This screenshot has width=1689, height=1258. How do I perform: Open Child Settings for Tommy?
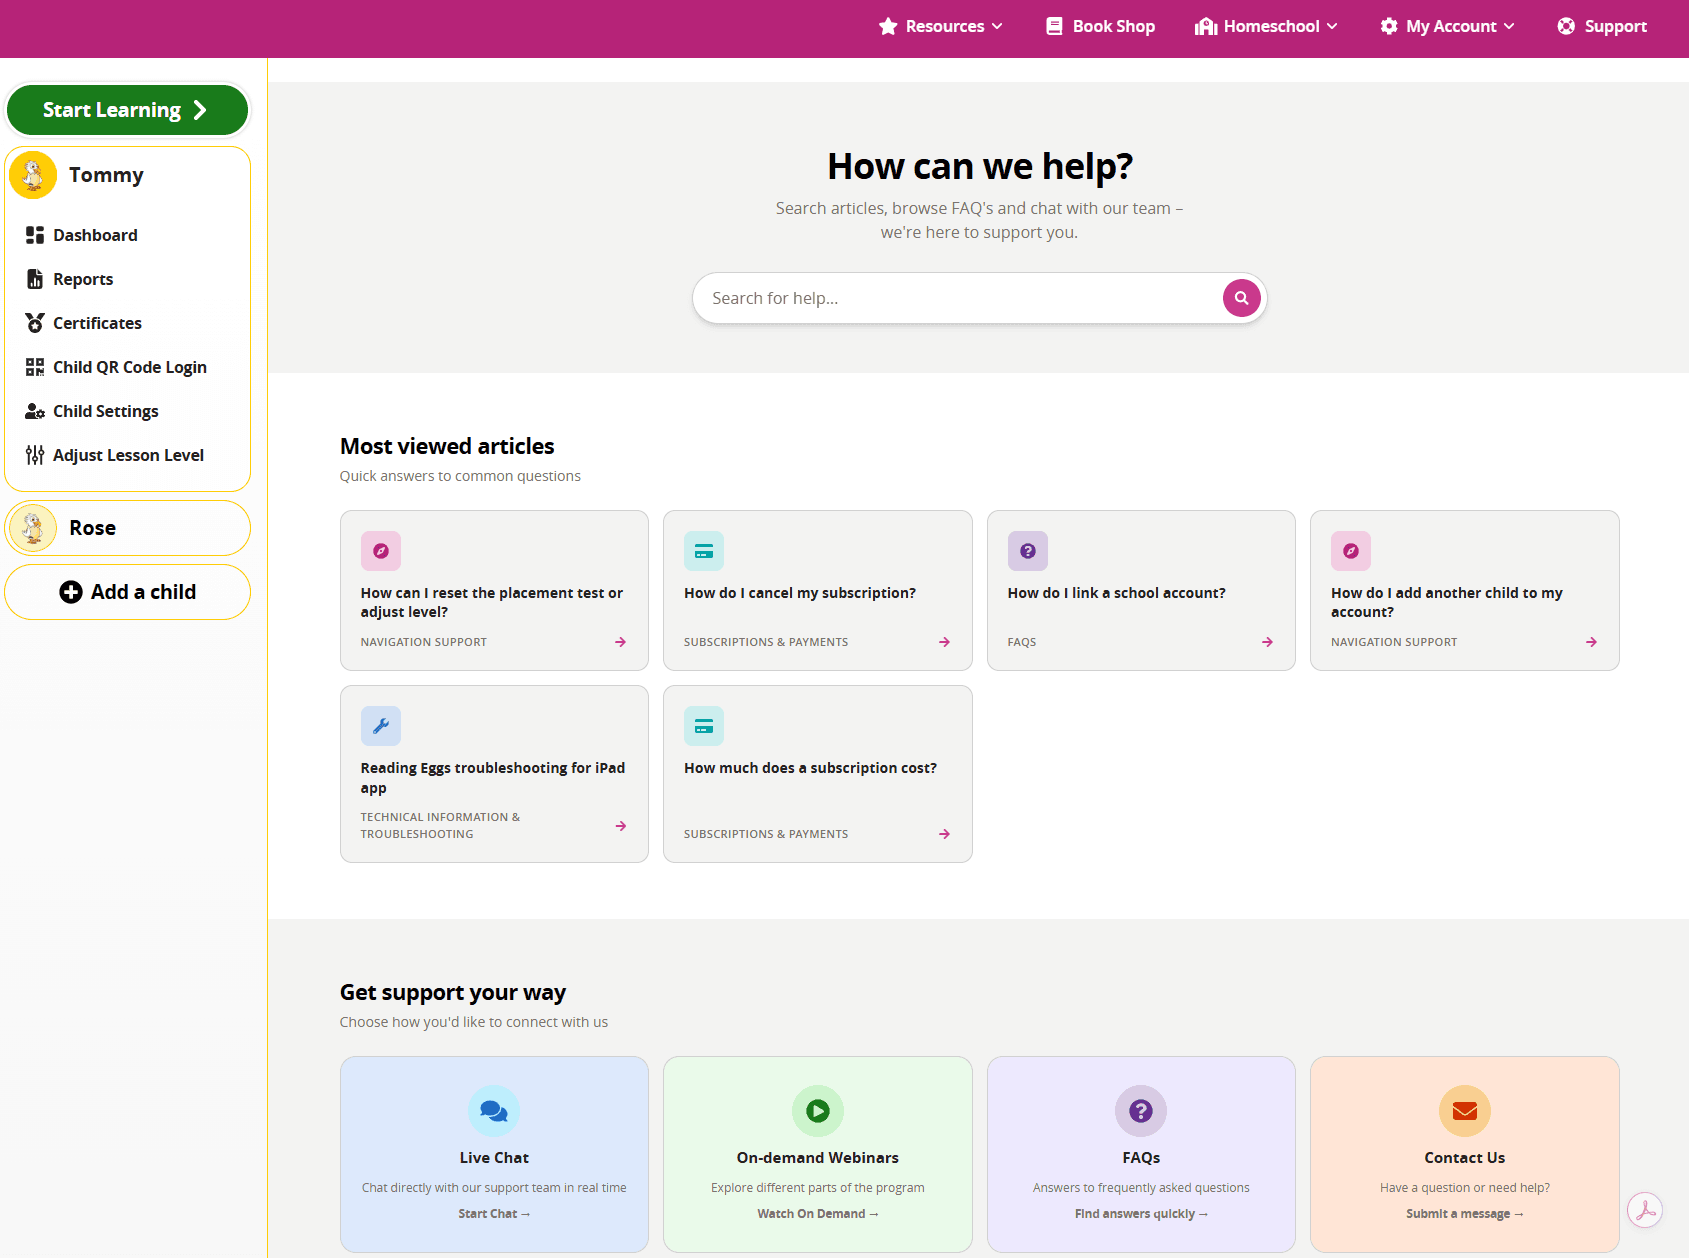click(x=92, y=411)
